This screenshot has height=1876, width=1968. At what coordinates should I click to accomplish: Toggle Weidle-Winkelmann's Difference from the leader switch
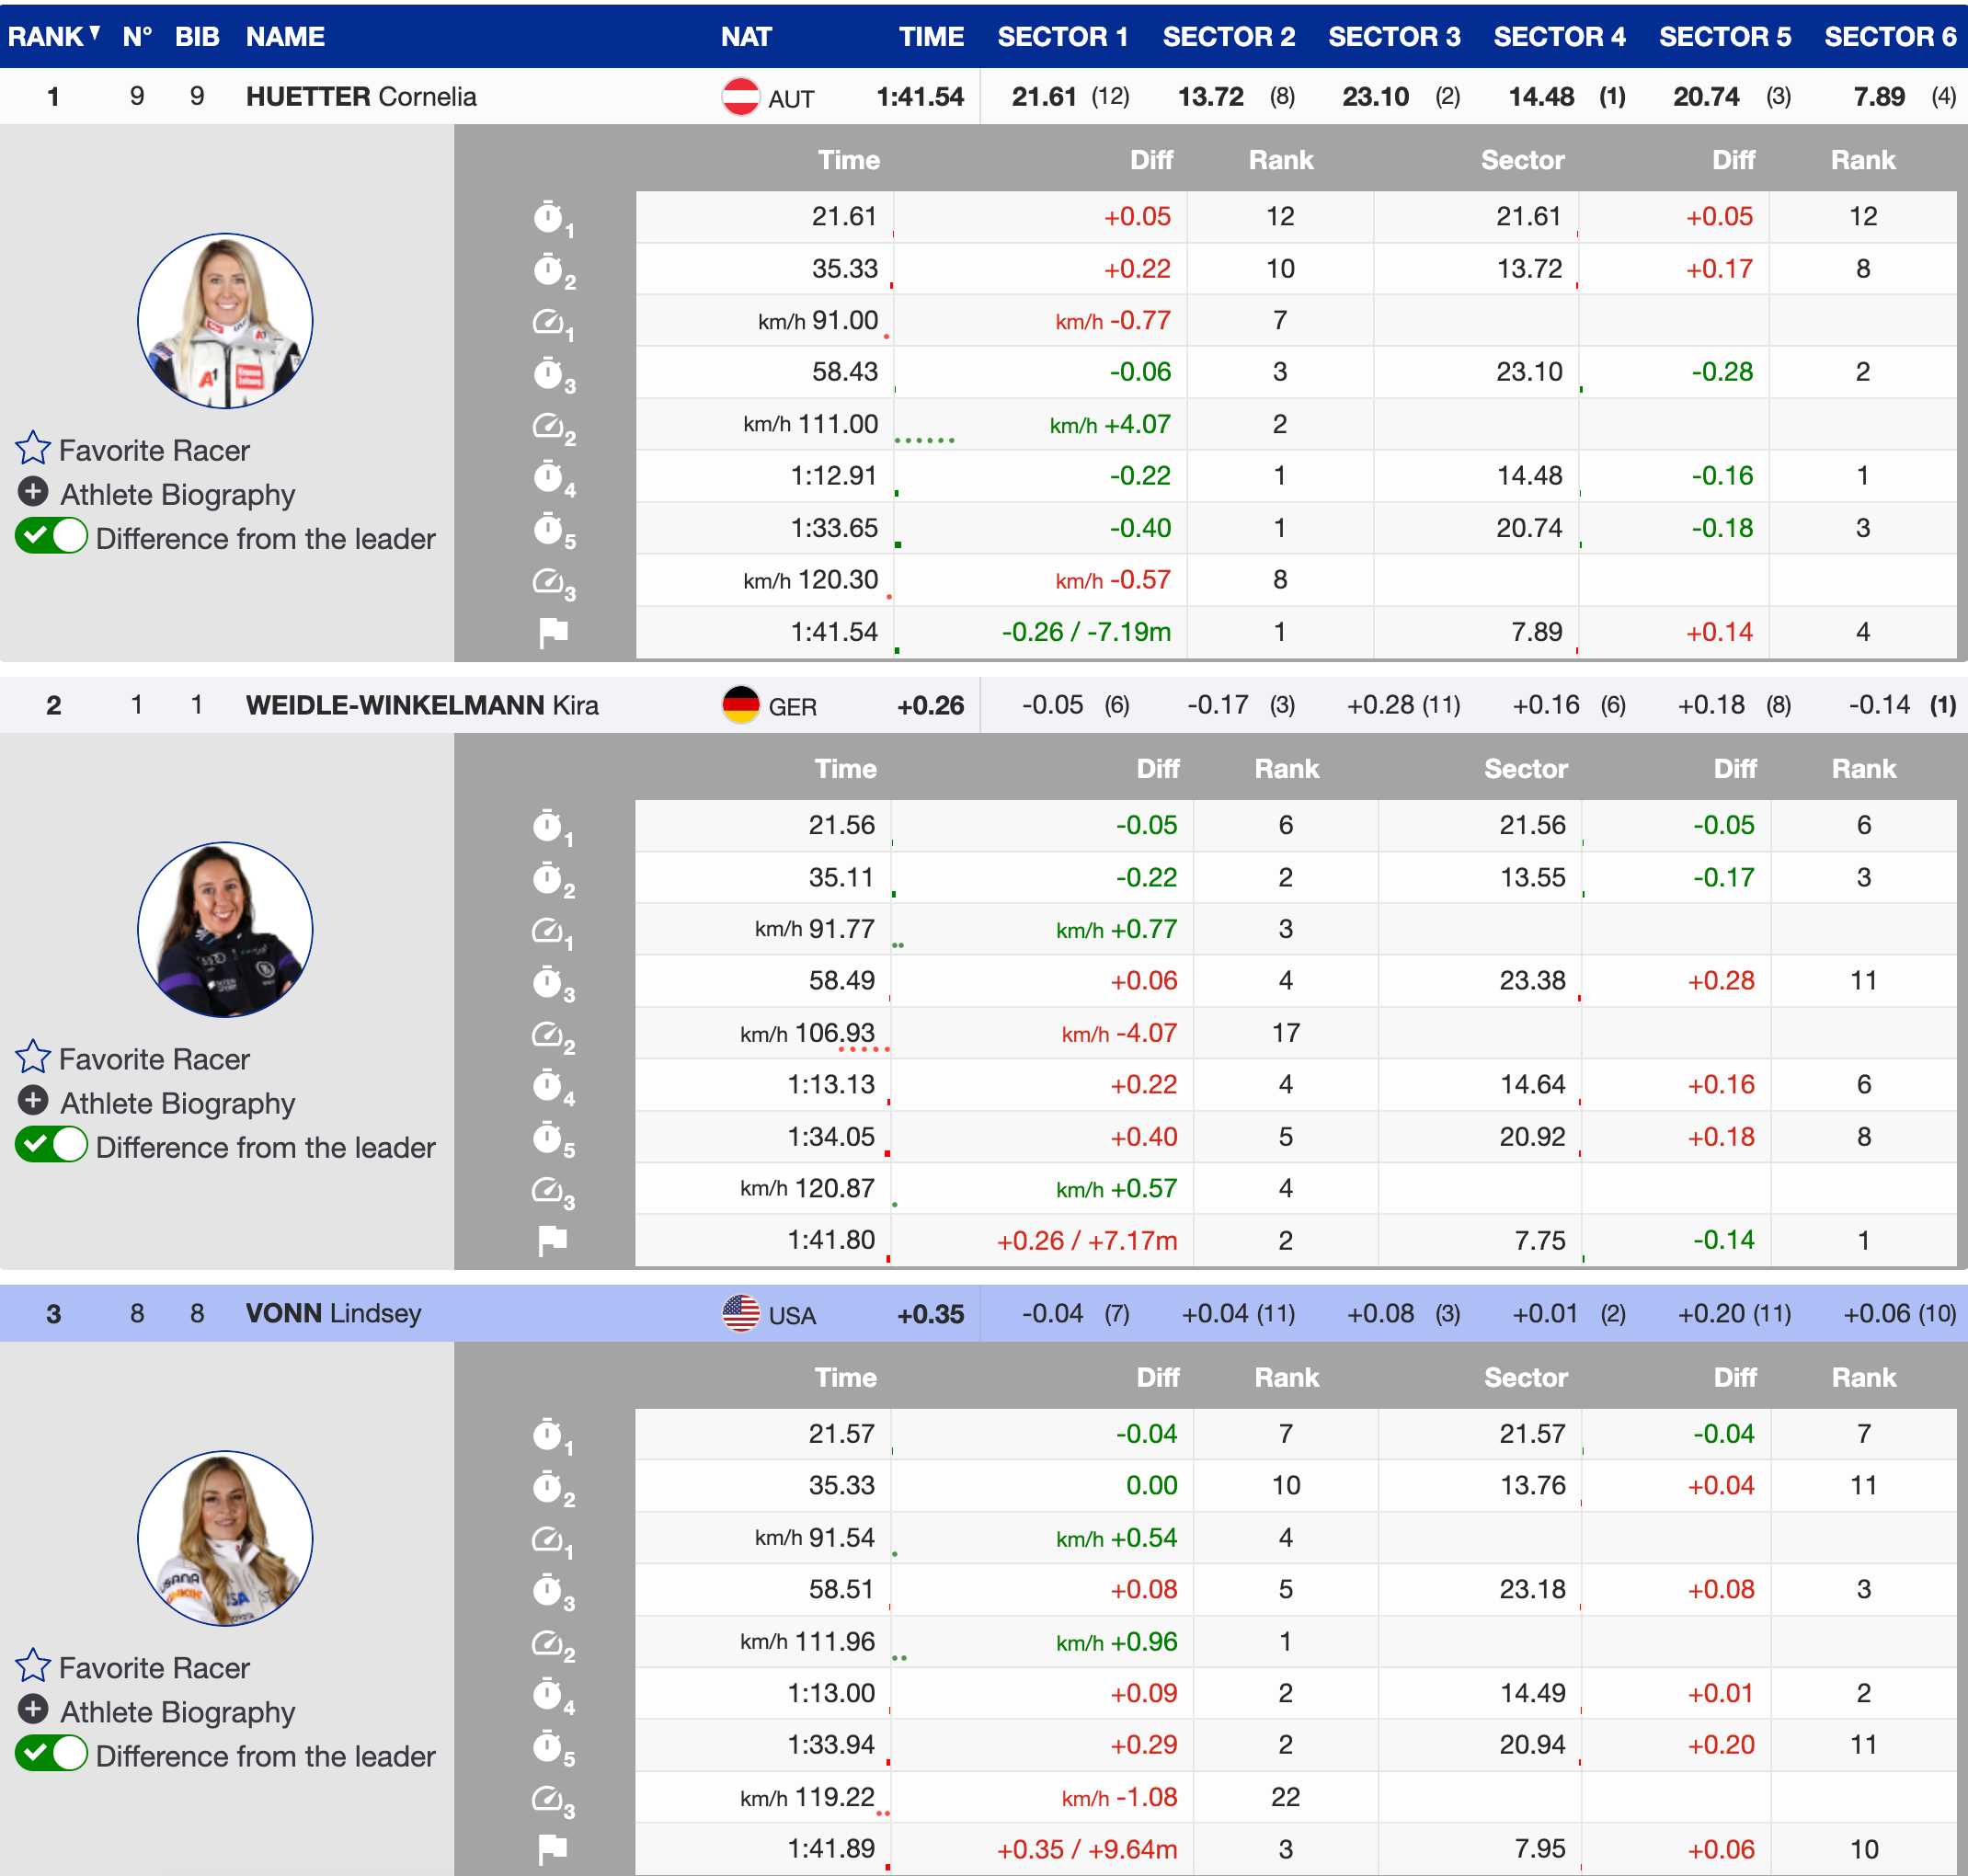[x=52, y=1145]
